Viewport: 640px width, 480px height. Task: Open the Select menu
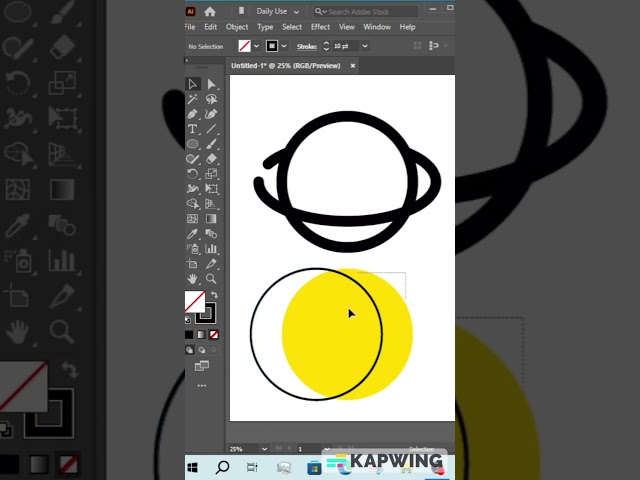pyautogui.click(x=292, y=27)
